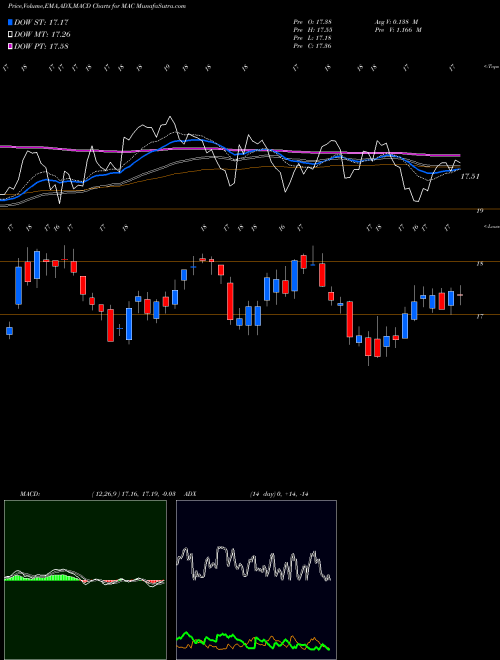This screenshot has width=500, height=660.
Task: Click the last small red candlestick at right
Action: click(460, 295)
